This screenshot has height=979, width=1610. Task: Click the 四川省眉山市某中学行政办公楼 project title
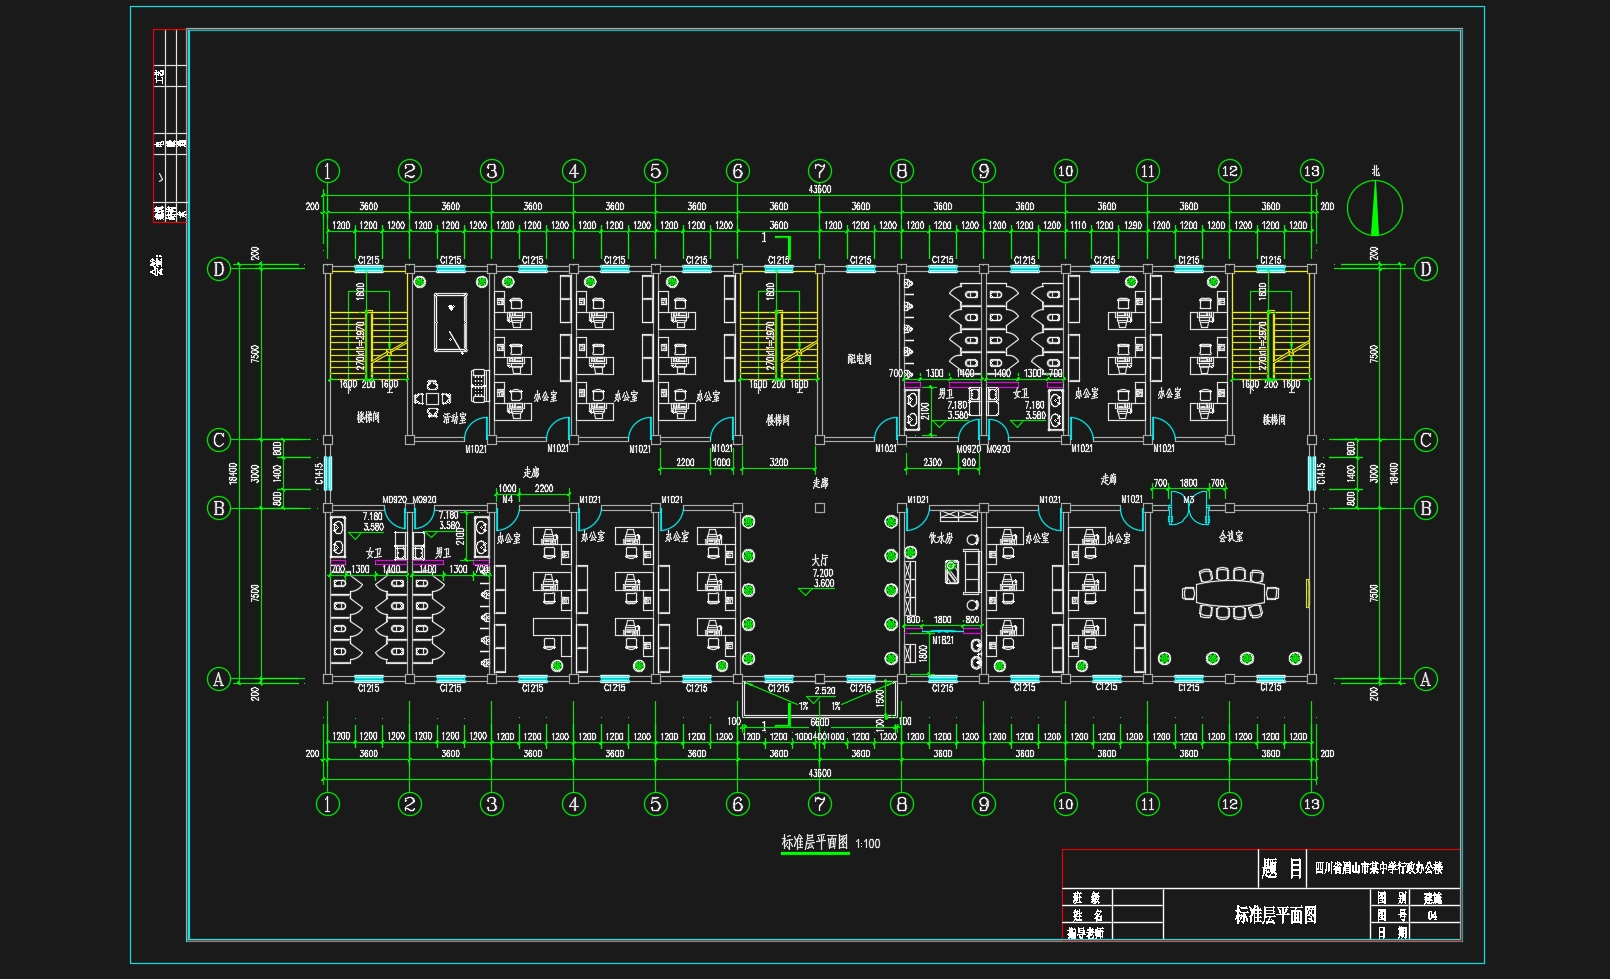1379,868
